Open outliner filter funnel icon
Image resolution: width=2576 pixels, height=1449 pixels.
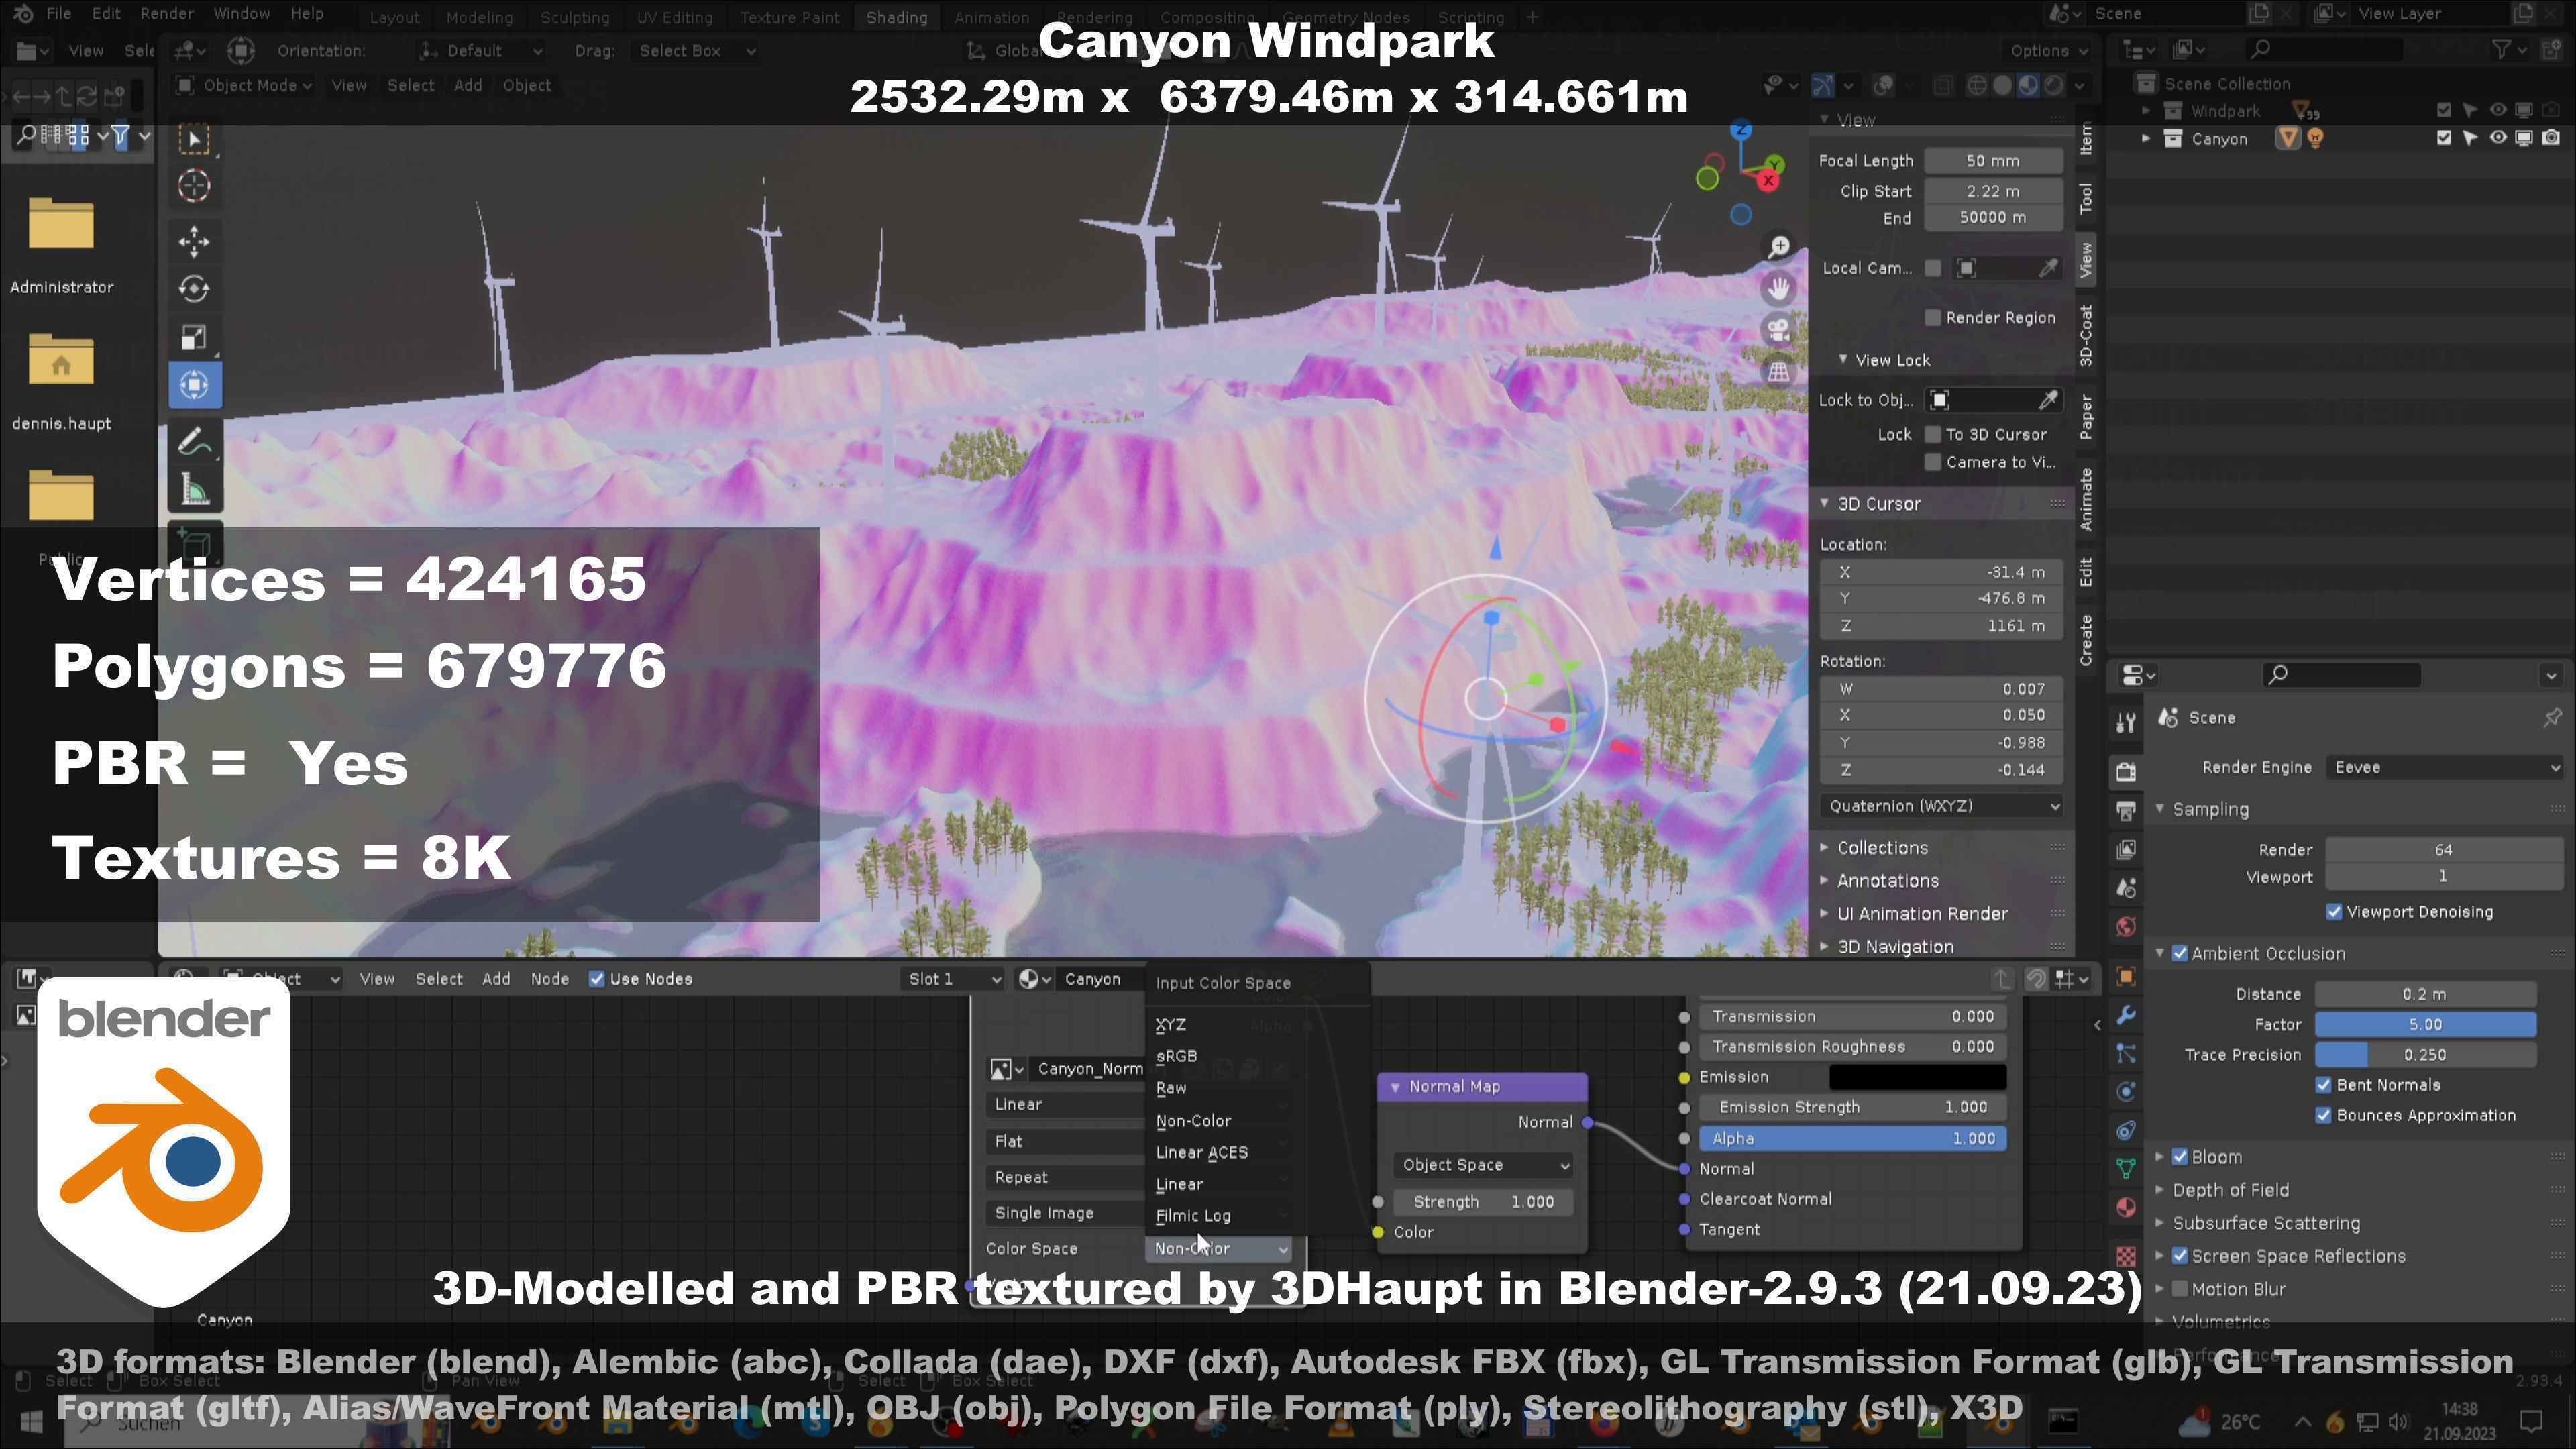click(x=2501, y=49)
